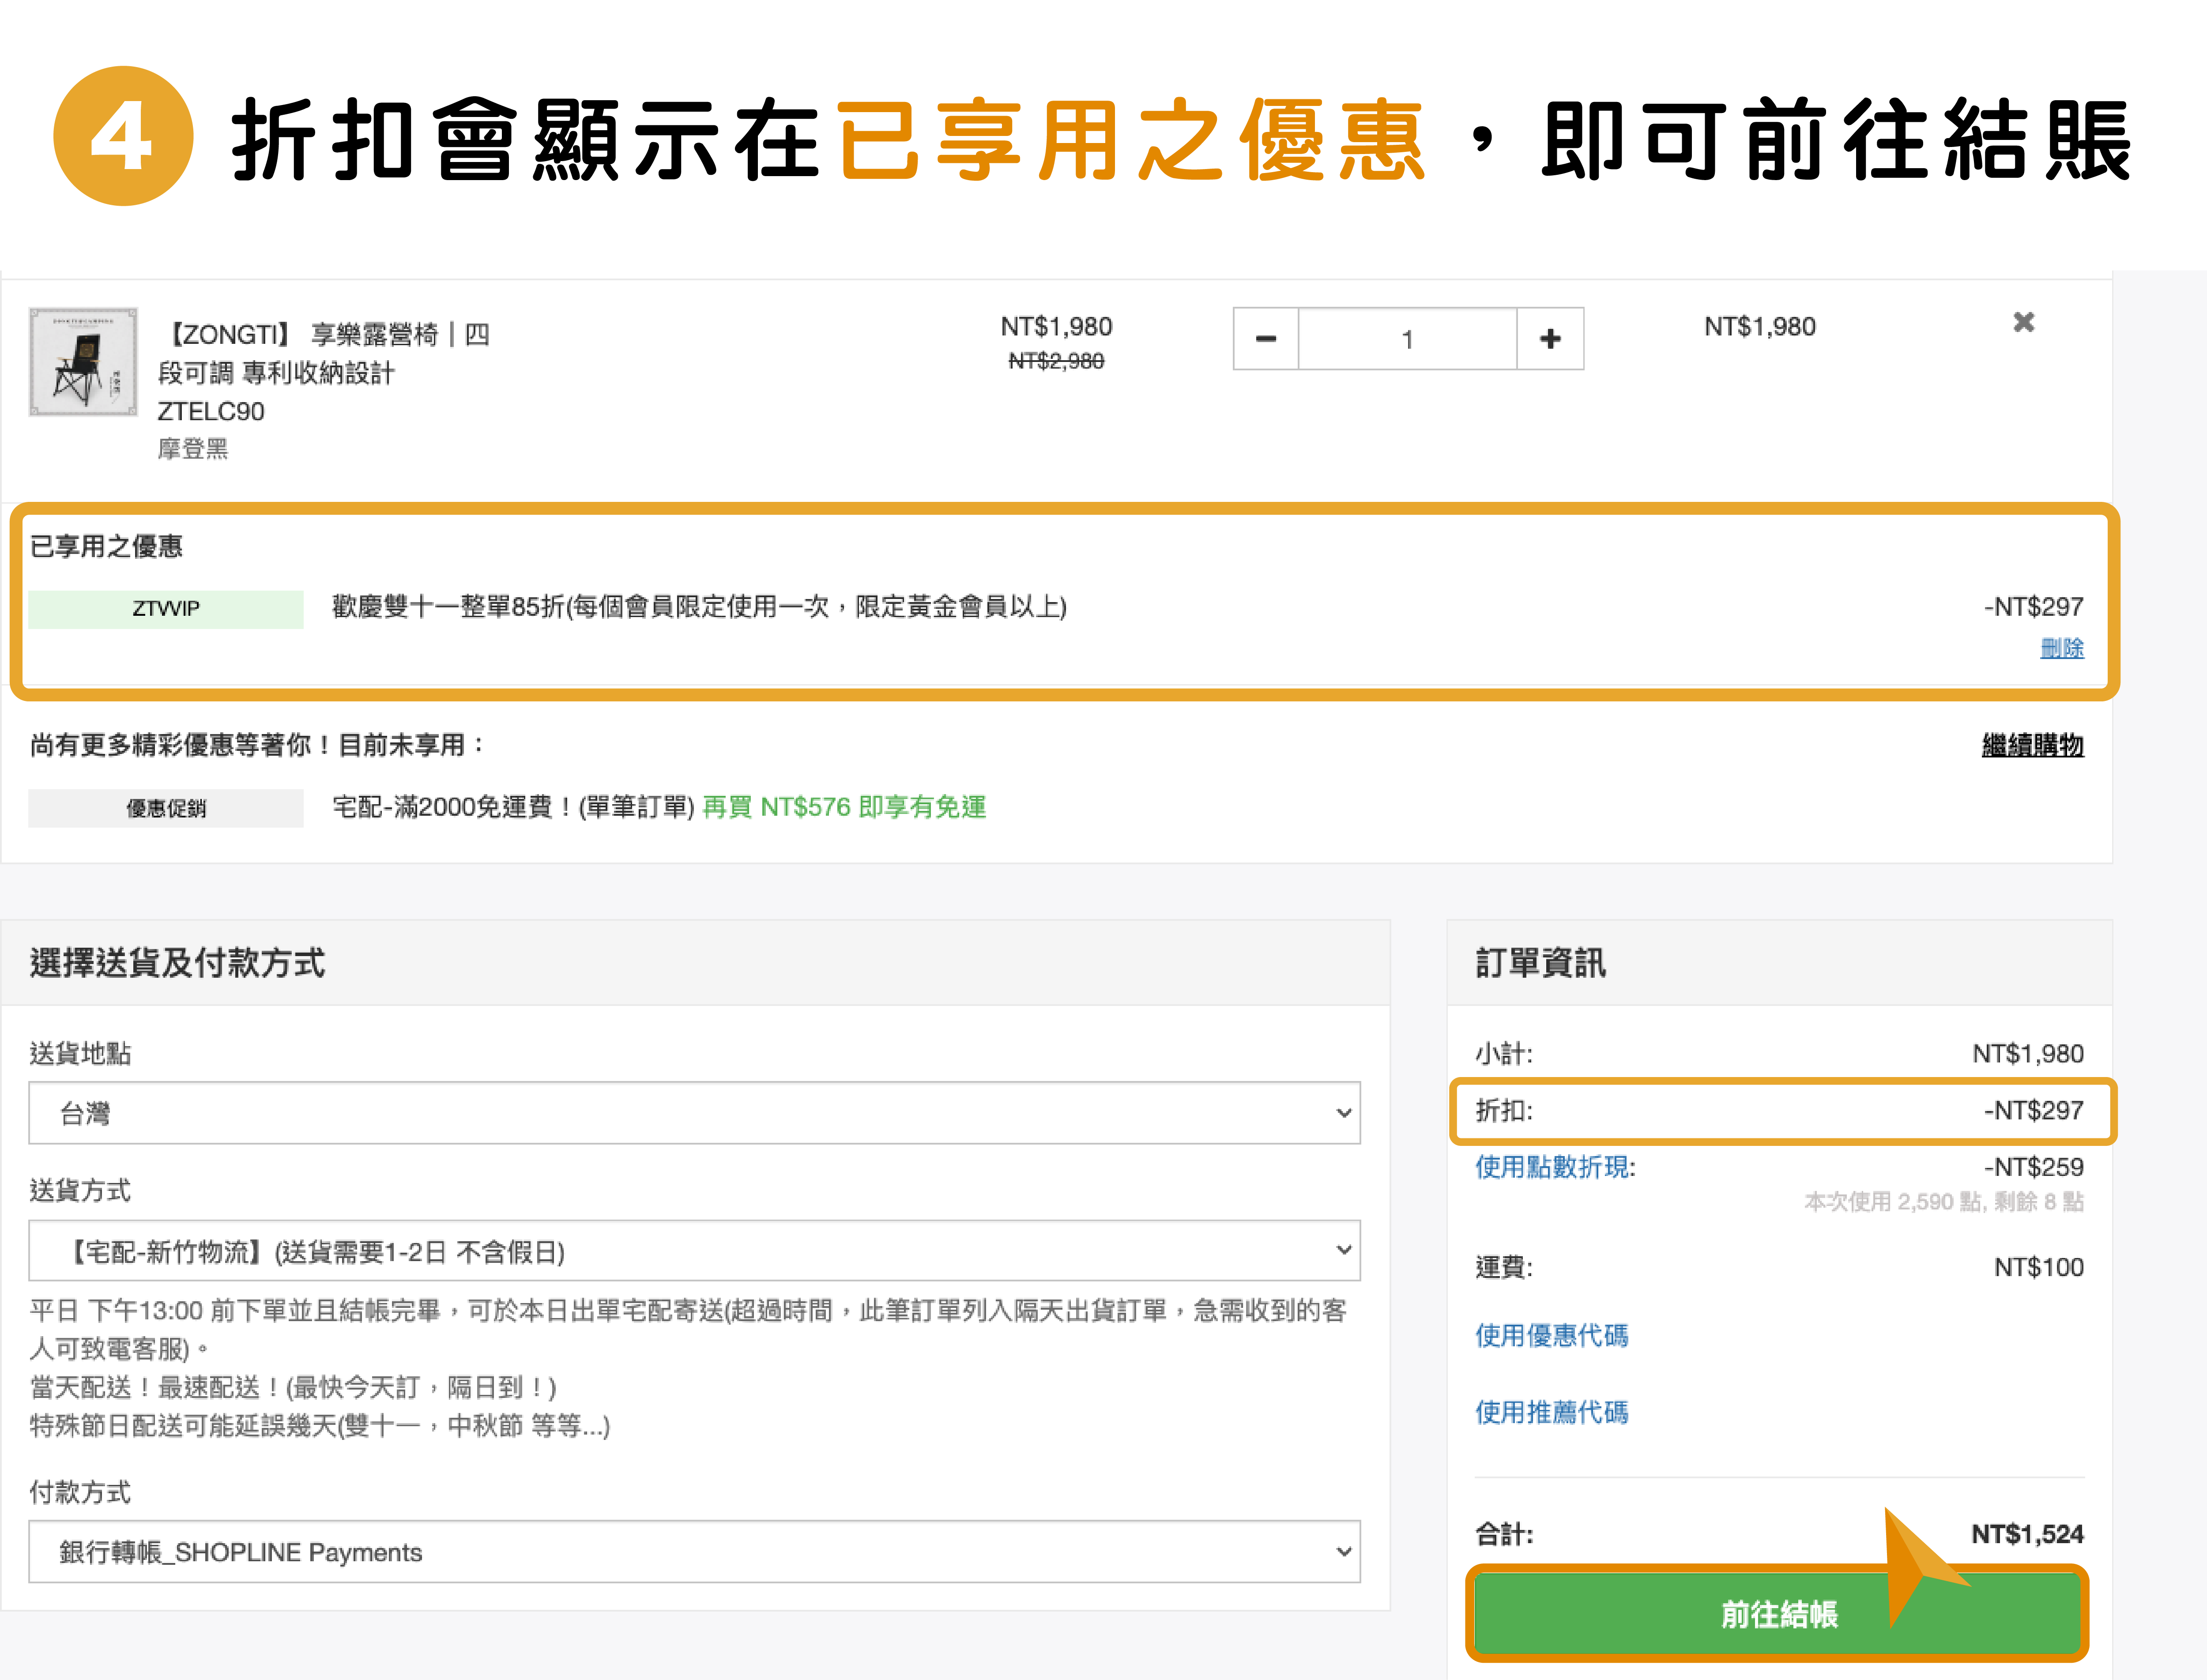Open the 付款方式 payment method dropdown
Image resolution: width=2207 pixels, height=1680 pixels.
(x=694, y=1551)
